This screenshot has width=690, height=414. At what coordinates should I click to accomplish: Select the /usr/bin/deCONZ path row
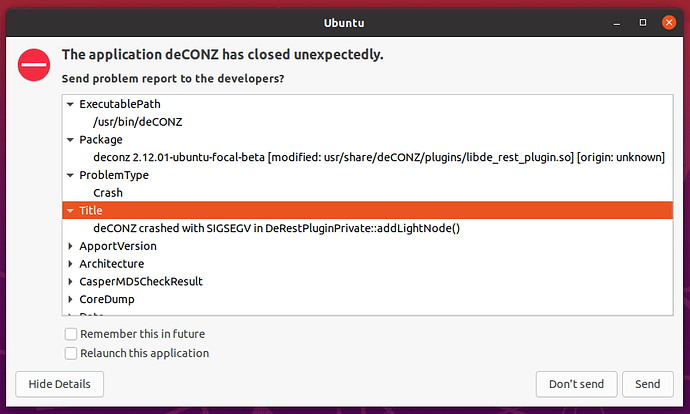tap(367, 122)
